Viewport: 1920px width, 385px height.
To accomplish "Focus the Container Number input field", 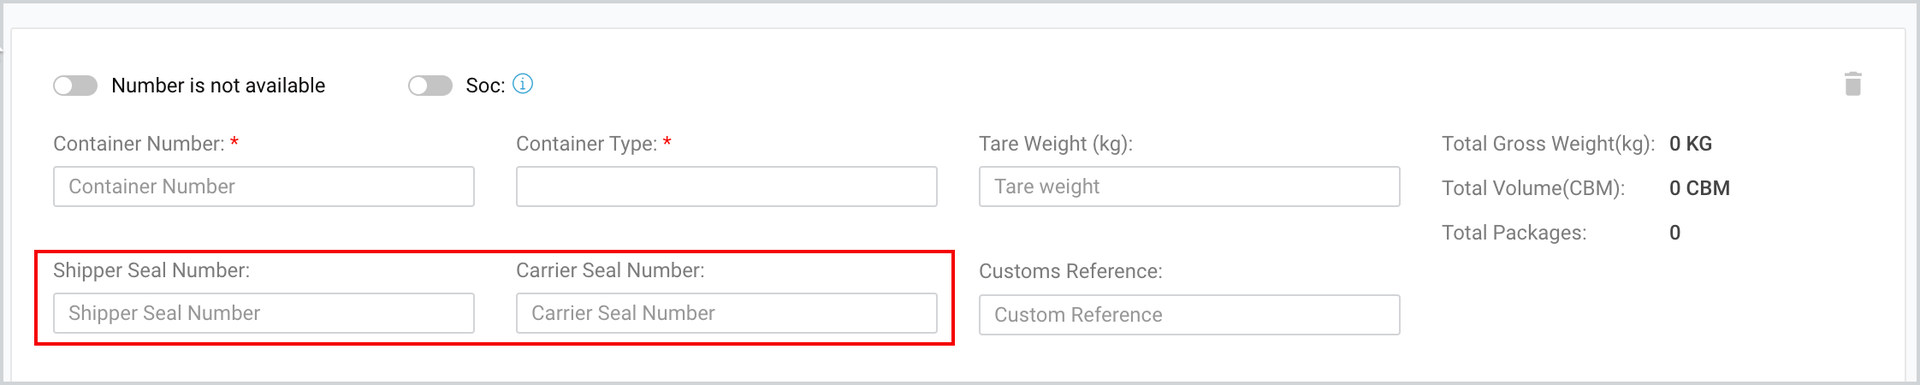I will (x=264, y=186).
